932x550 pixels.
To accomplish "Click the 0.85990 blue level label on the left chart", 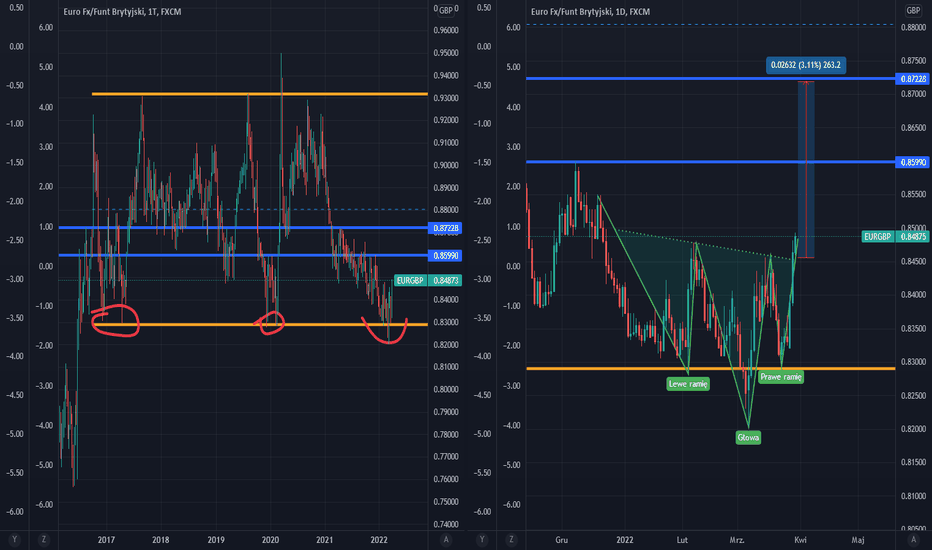I will click(x=445, y=256).
